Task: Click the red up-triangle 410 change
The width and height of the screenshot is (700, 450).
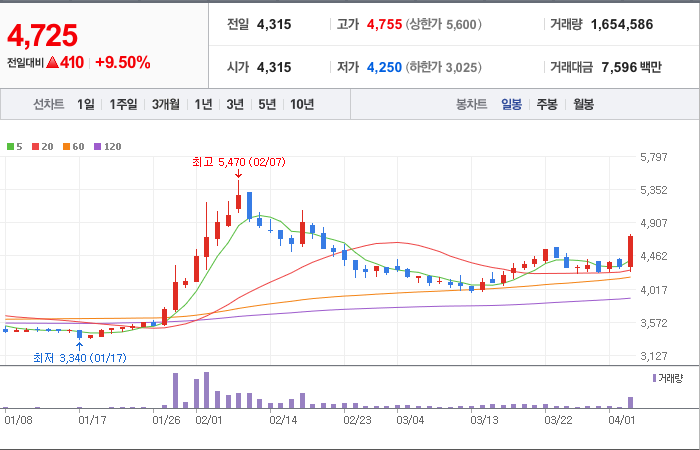Action: pyautogui.click(x=65, y=62)
